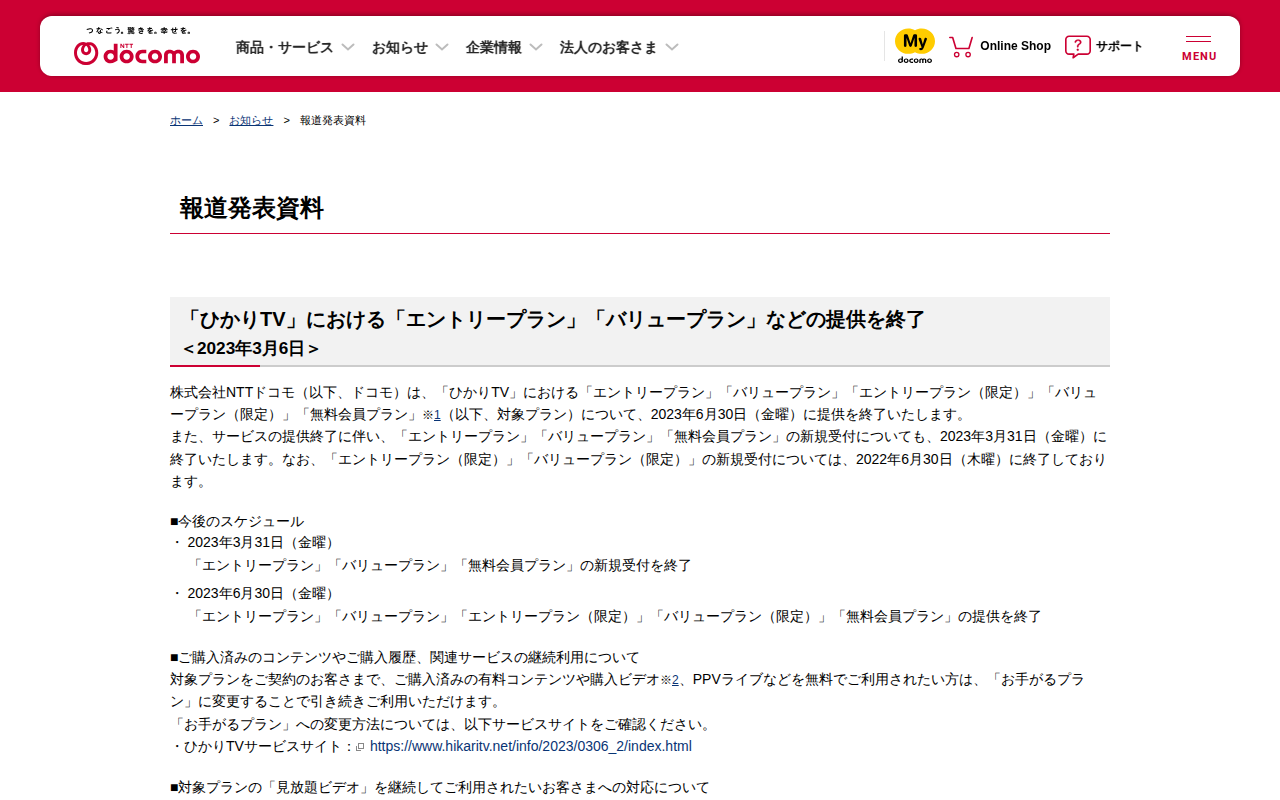This screenshot has width=1280, height=800.
Task: Click the Online Shop cart icon
Action: 961,46
